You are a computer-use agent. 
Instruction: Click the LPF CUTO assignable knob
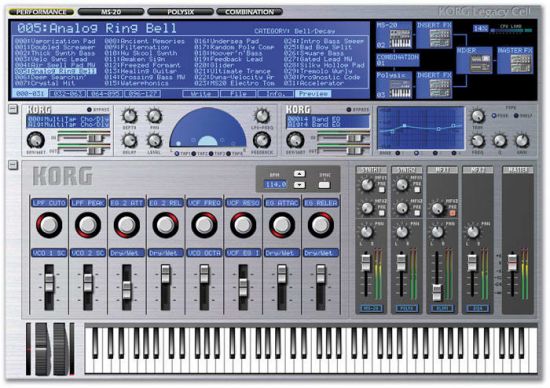pos(49,225)
